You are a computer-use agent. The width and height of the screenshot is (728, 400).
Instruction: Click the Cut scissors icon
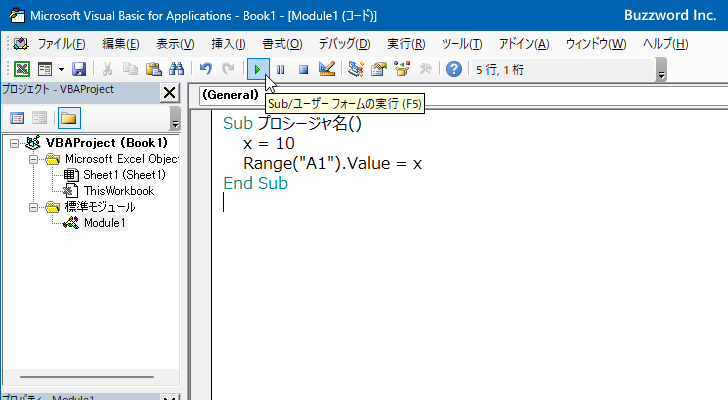tap(107, 69)
